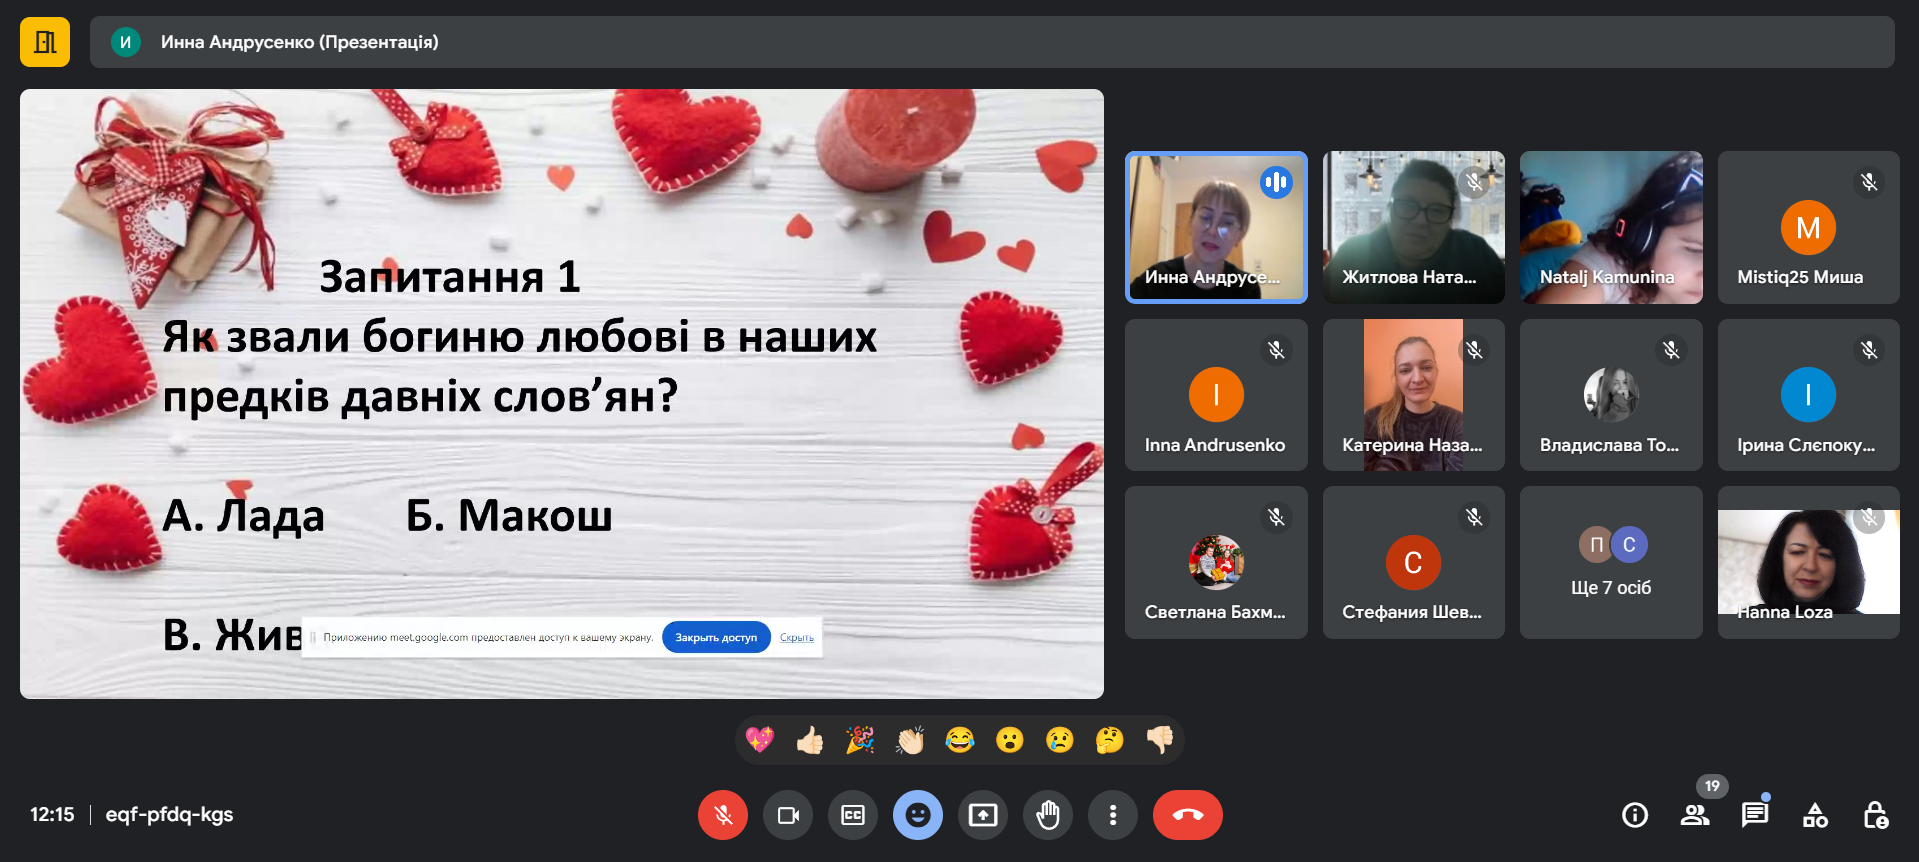Click the present screen icon
This screenshot has width=1919, height=862.
(x=982, y=815)
